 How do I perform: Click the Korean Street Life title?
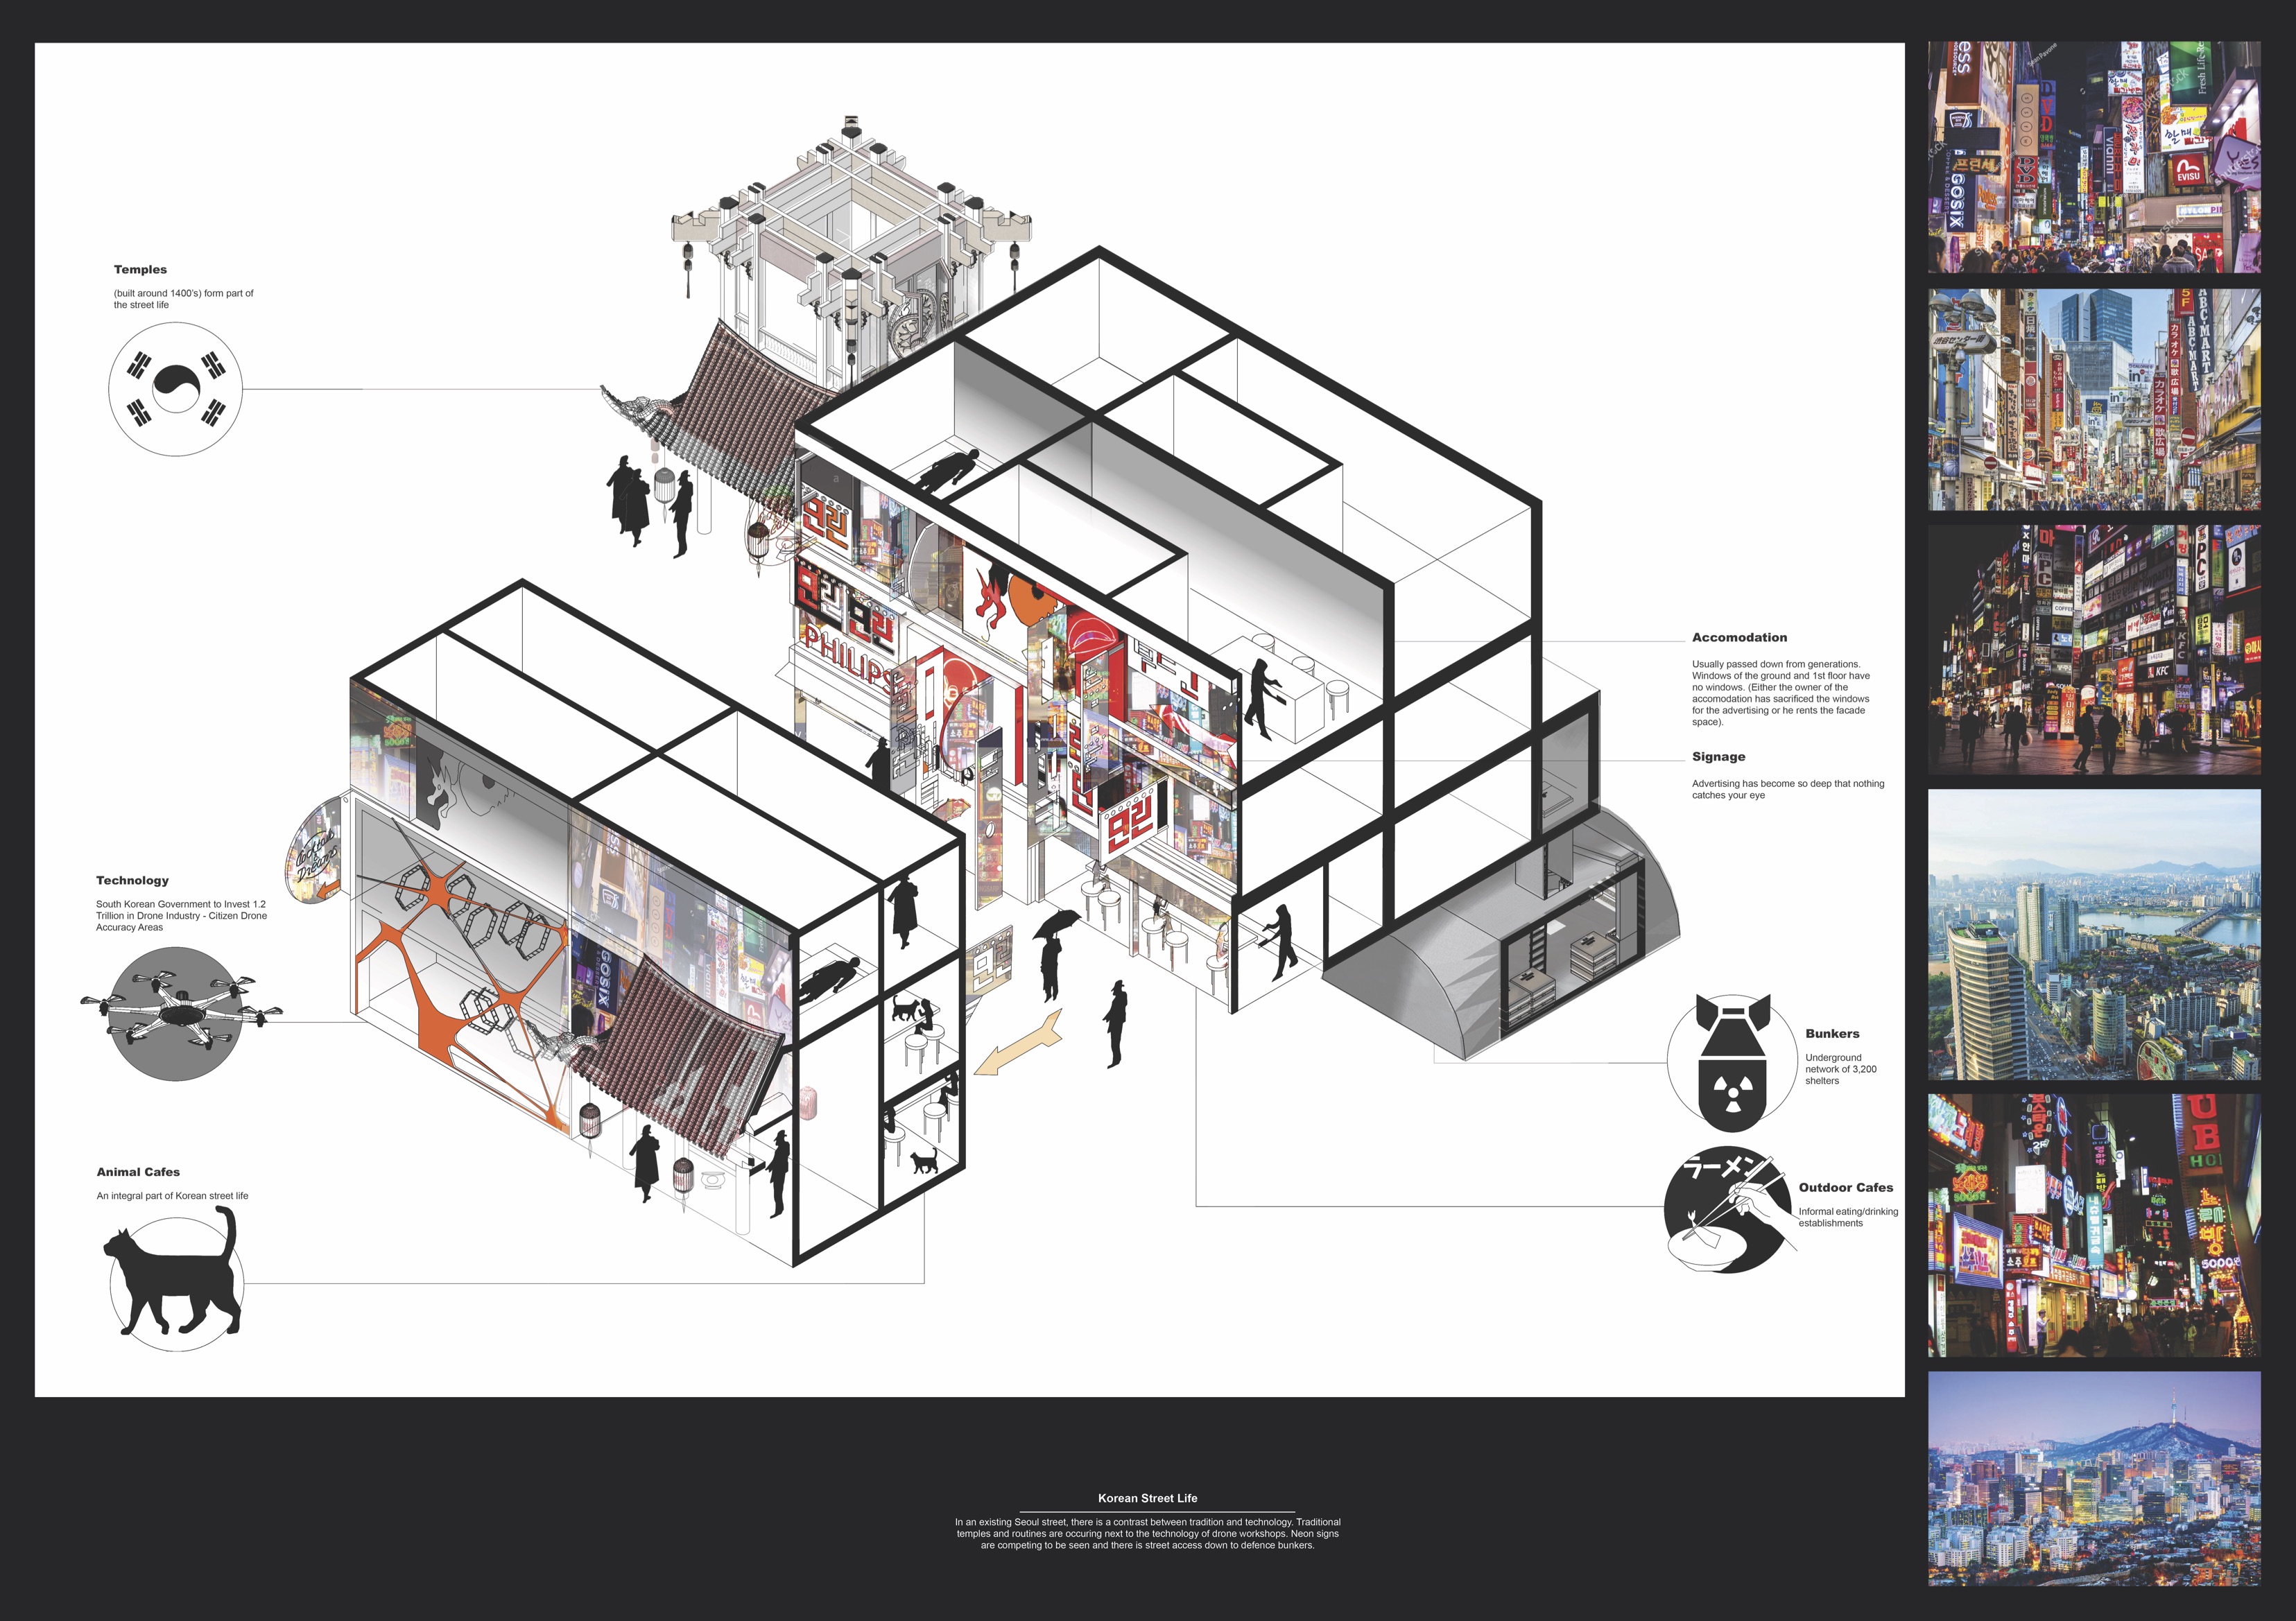[1147, 1498]
